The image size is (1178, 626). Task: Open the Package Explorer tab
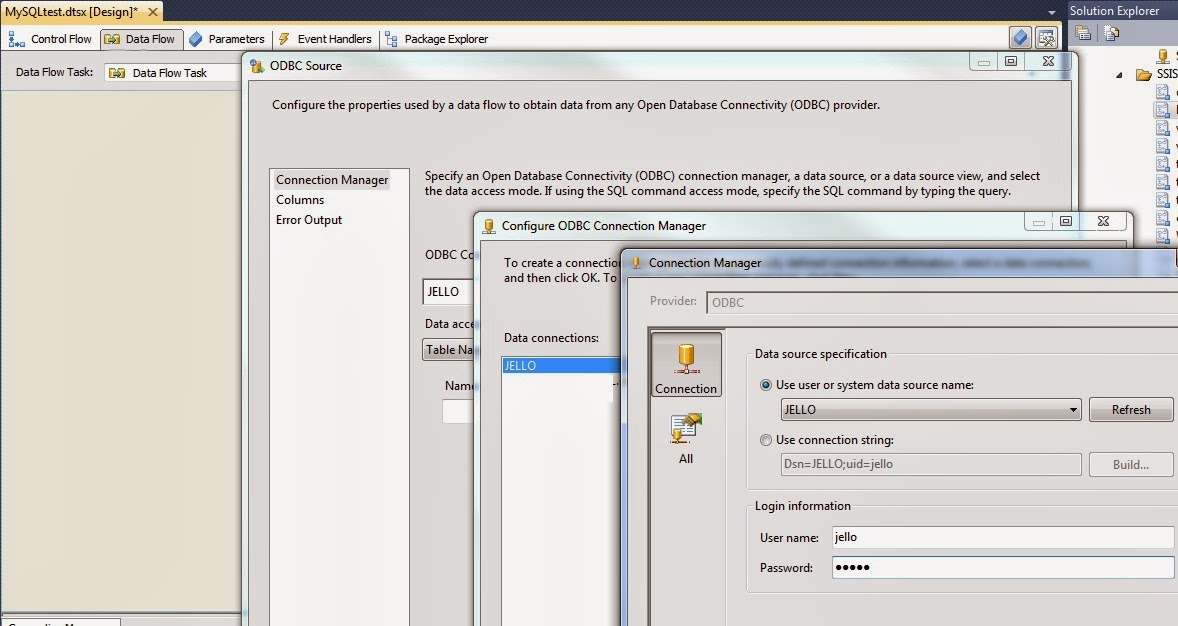[x=443, y=39]
